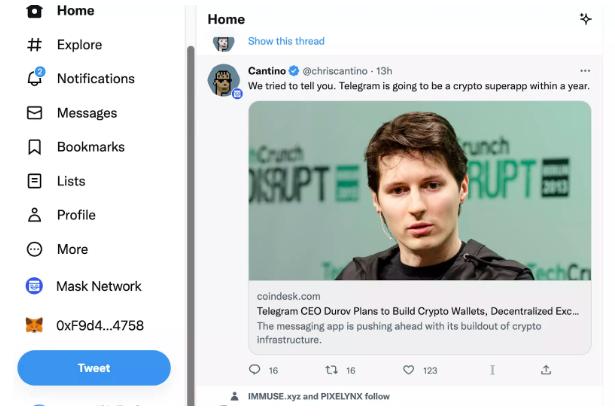Click the reply comment icon on Cantino's tweet
The width and height of the screenshot is (615, 416).
tap(255, 370)
